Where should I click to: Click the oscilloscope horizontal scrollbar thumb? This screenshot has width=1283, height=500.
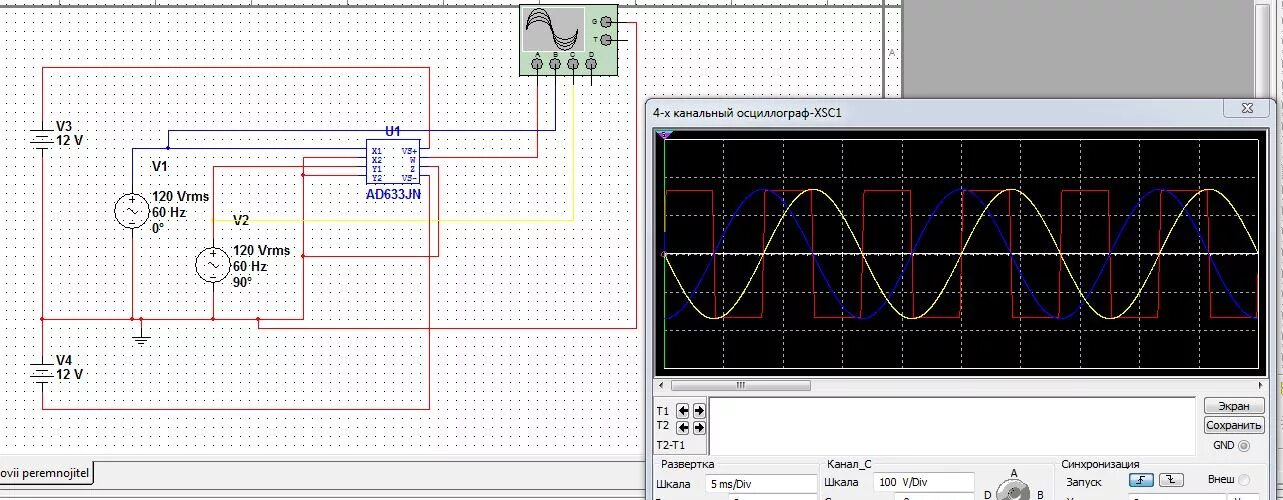(740, 385)
